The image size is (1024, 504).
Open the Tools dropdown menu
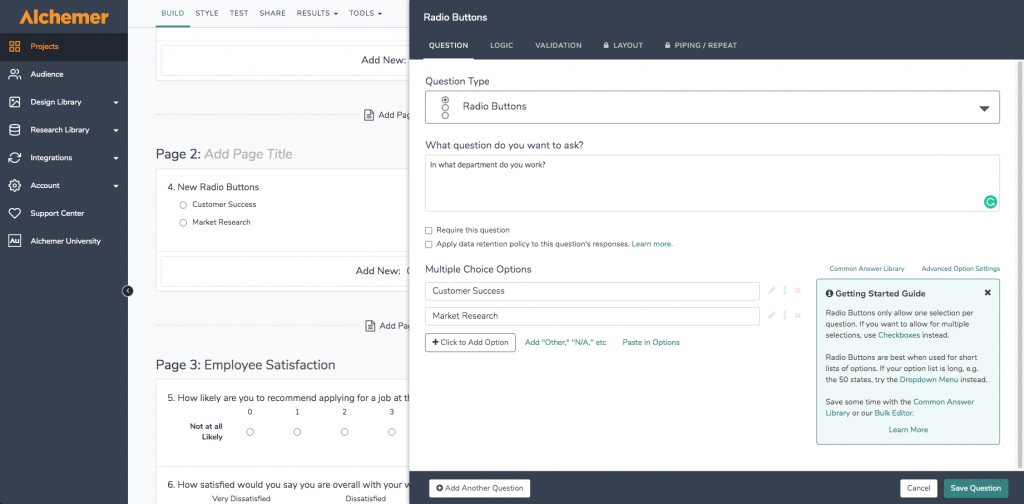pyautogui.click(x=366, y=13)
